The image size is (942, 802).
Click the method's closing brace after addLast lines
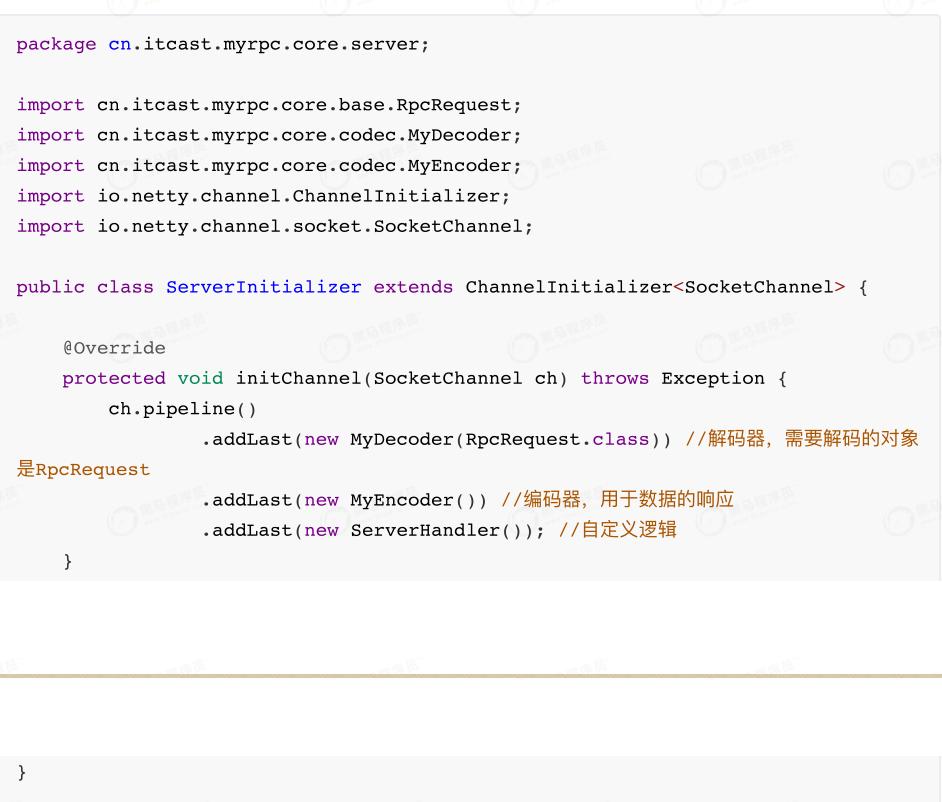pos(68,561)
